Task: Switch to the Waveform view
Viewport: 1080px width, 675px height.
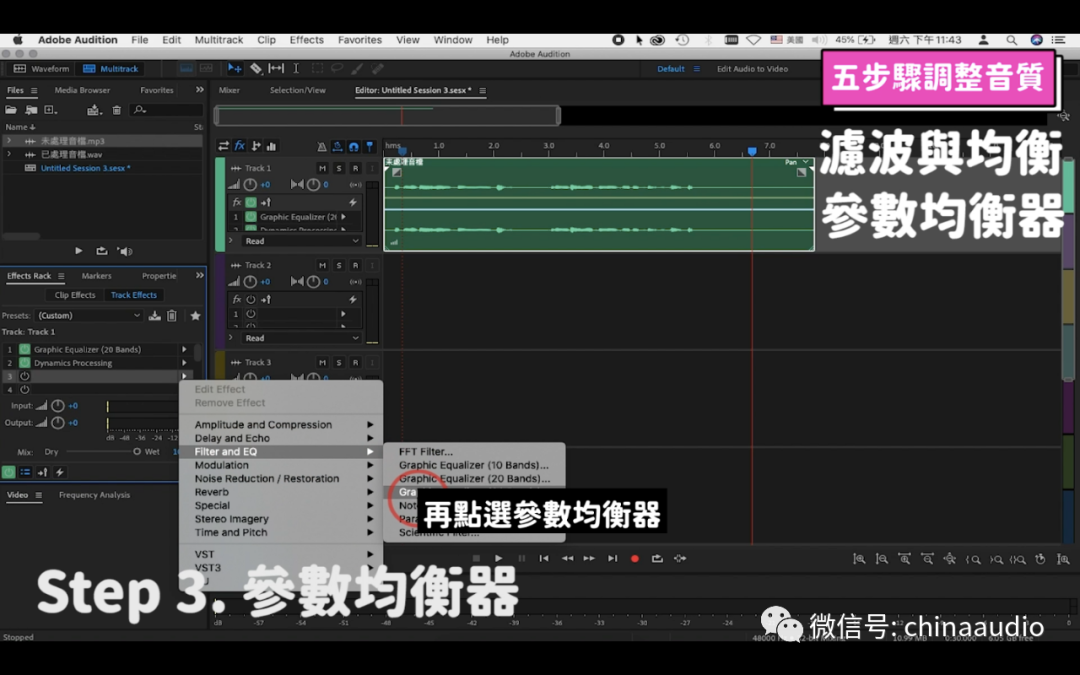Action: [x=42, y=69]
